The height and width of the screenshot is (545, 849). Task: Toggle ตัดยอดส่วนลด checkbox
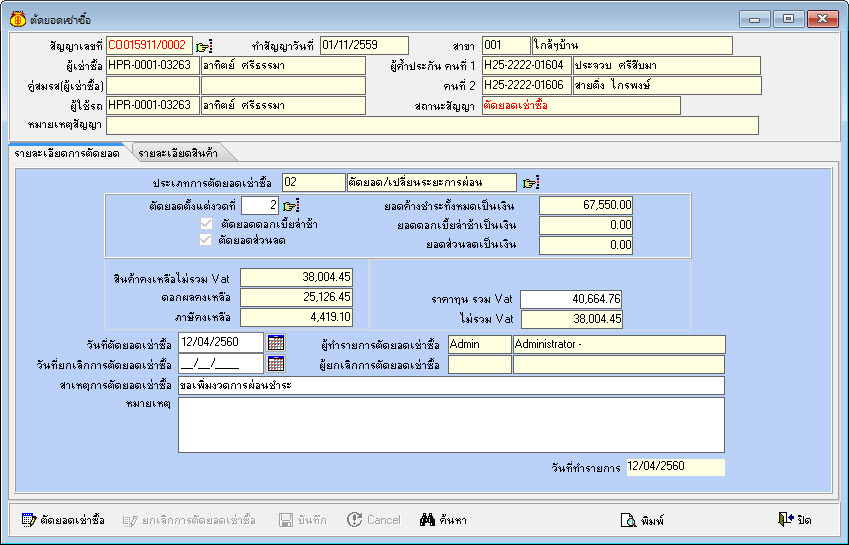click(205, 240)
